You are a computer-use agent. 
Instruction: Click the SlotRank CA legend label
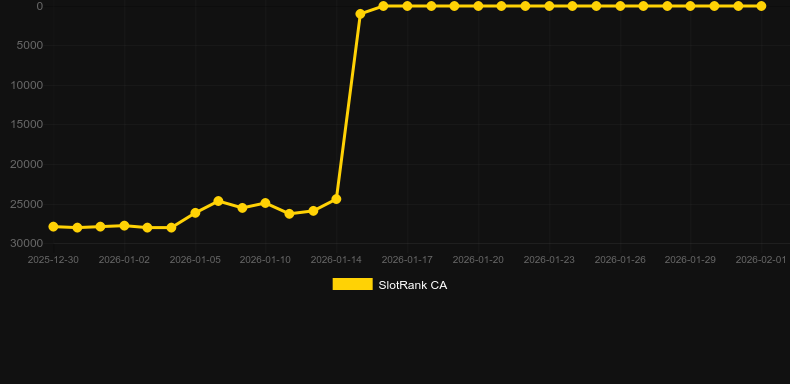(413, 285)
